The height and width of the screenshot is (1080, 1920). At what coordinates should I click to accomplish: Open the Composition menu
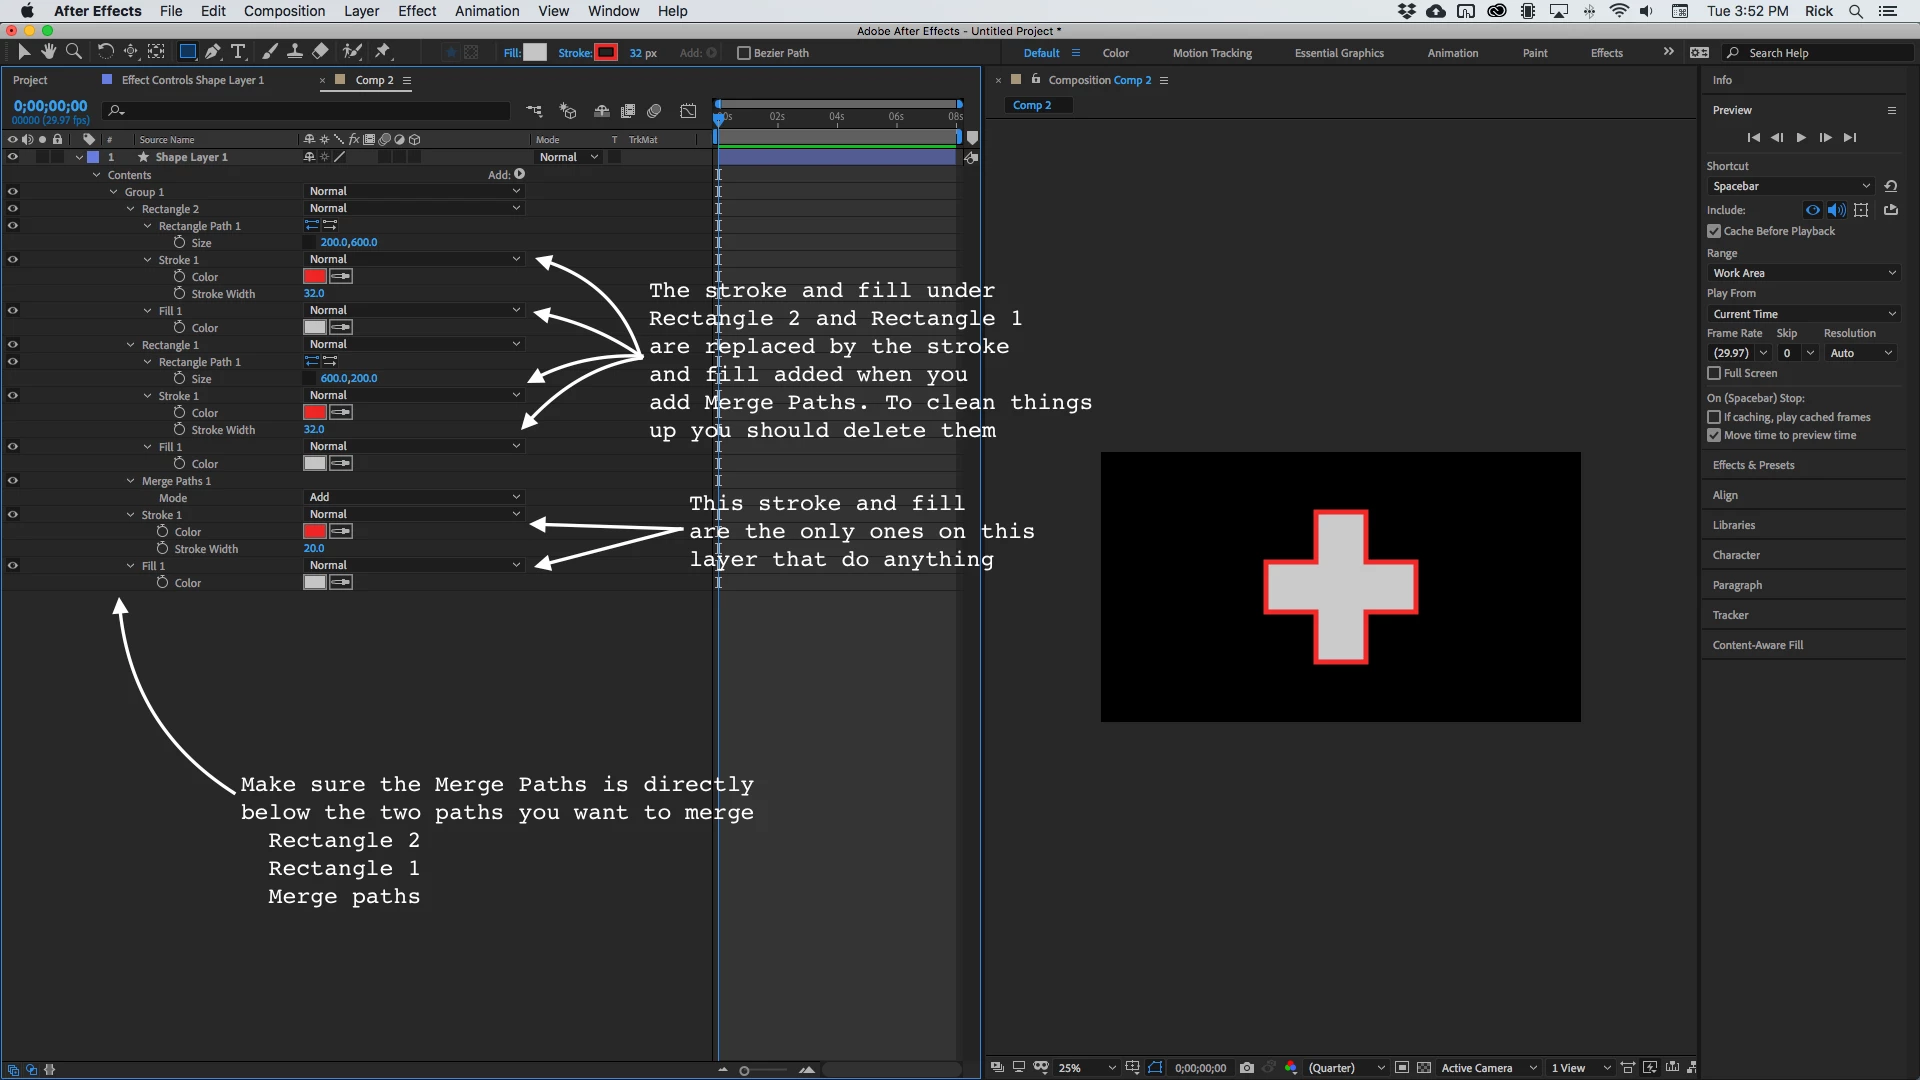284,11
